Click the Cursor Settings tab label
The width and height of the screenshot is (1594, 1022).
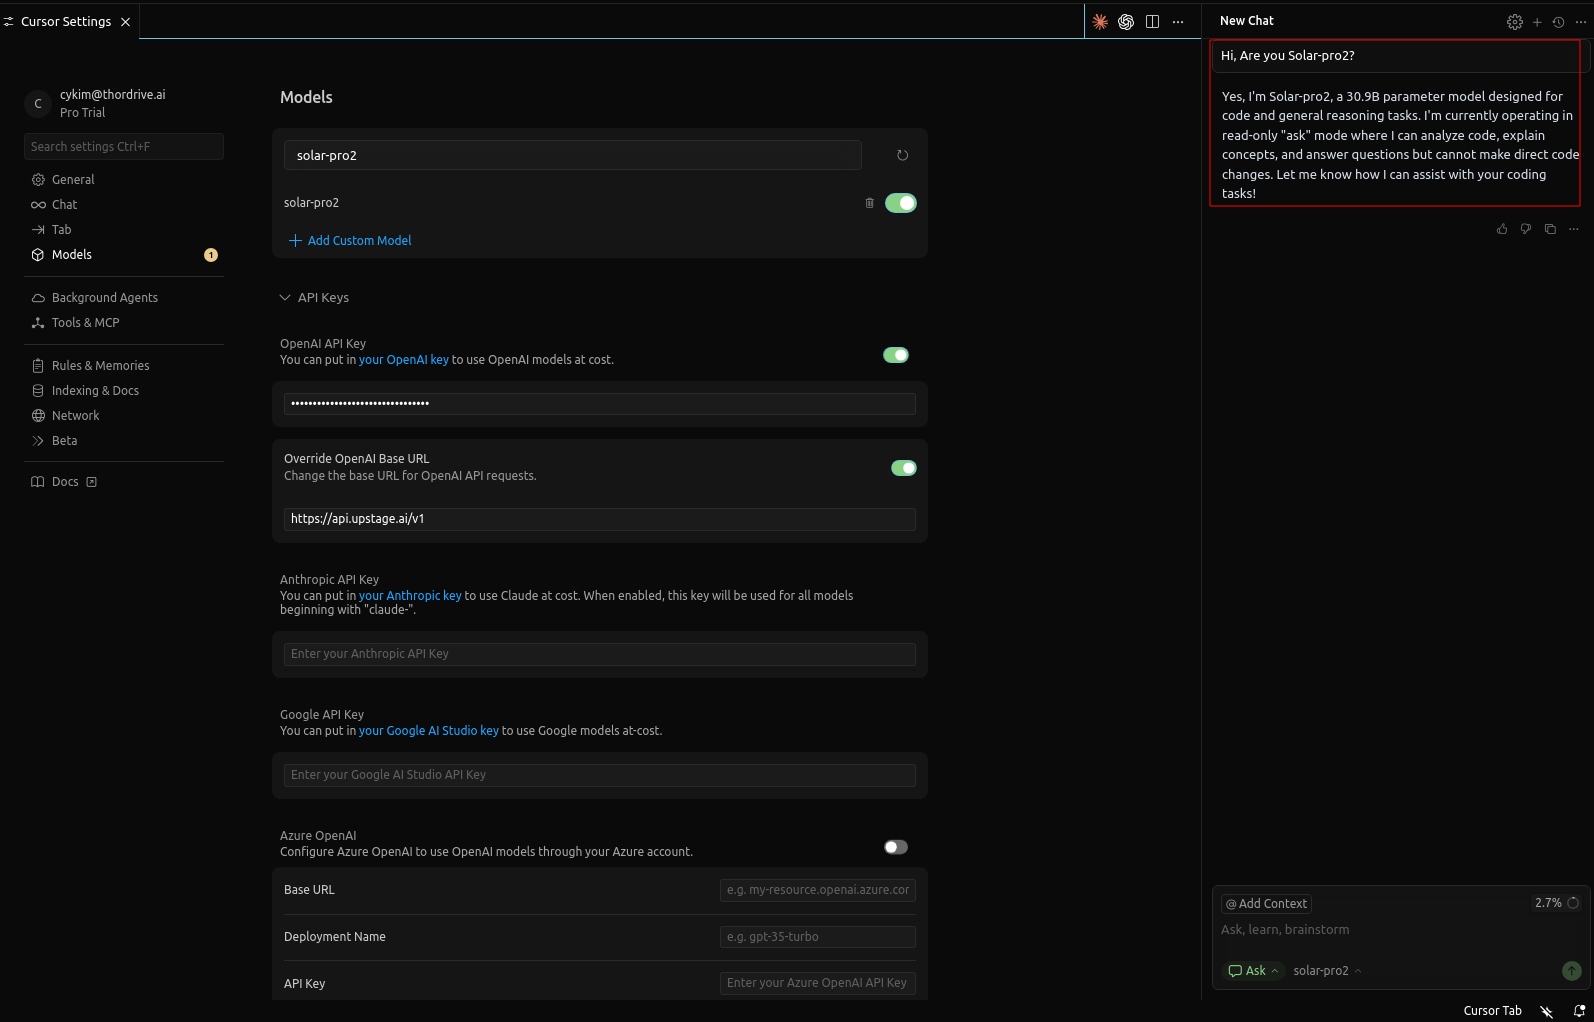(x=66, y=22)
